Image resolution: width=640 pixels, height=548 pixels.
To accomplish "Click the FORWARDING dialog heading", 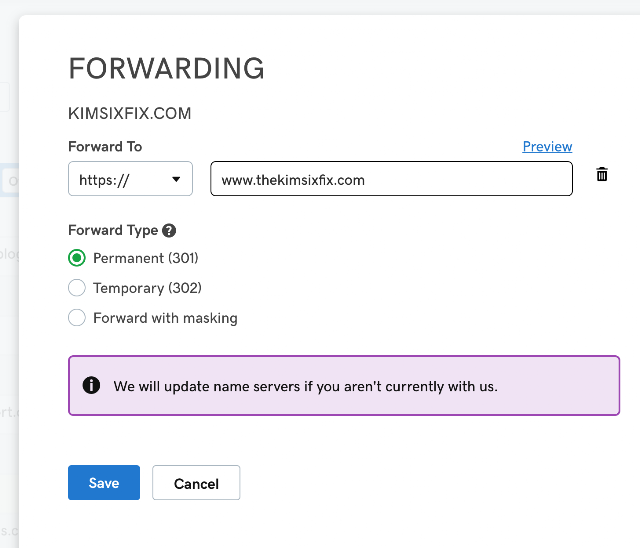I will tap(167, 68).
